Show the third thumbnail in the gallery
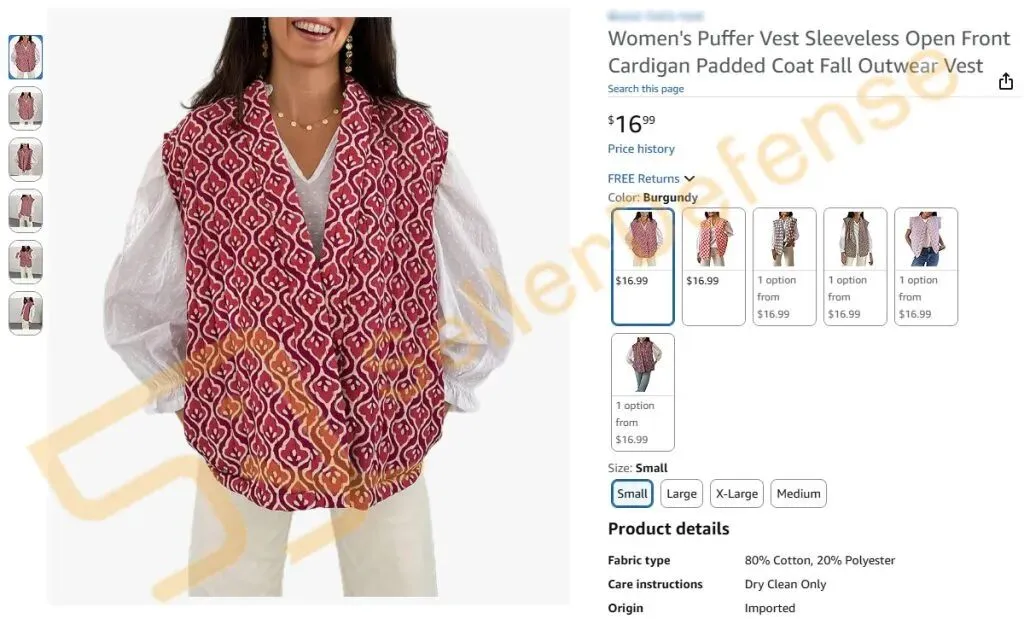 (25, 159)
